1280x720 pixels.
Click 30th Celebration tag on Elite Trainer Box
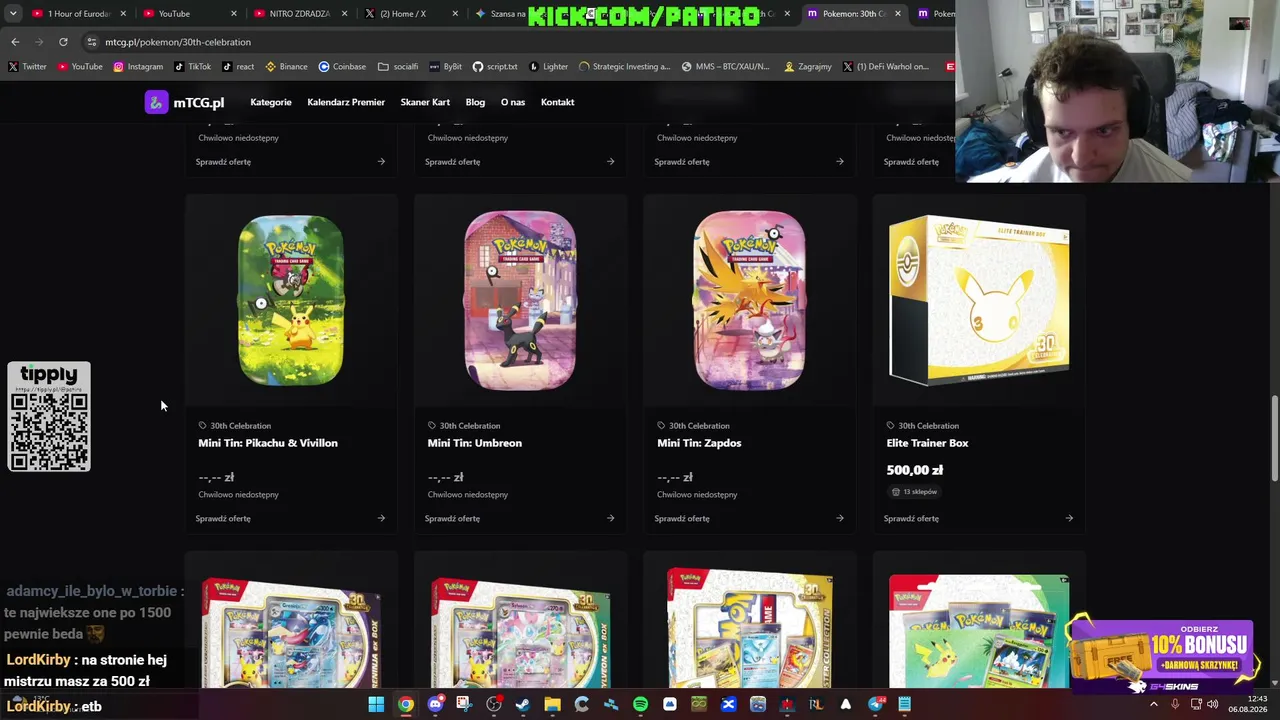tap(922, 426)
